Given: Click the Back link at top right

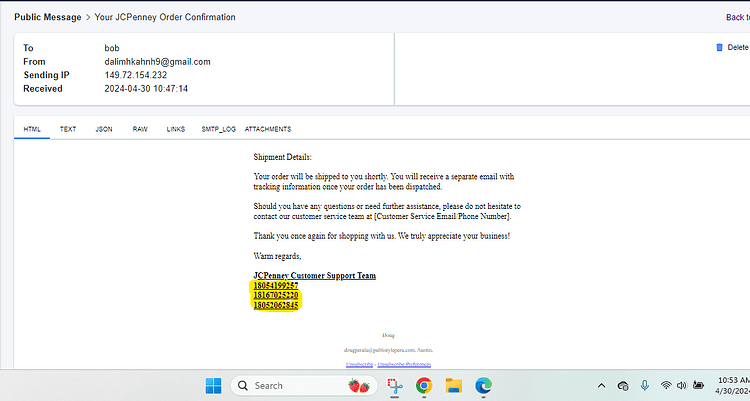Looking at the screenshot, I should click(738, 17).
